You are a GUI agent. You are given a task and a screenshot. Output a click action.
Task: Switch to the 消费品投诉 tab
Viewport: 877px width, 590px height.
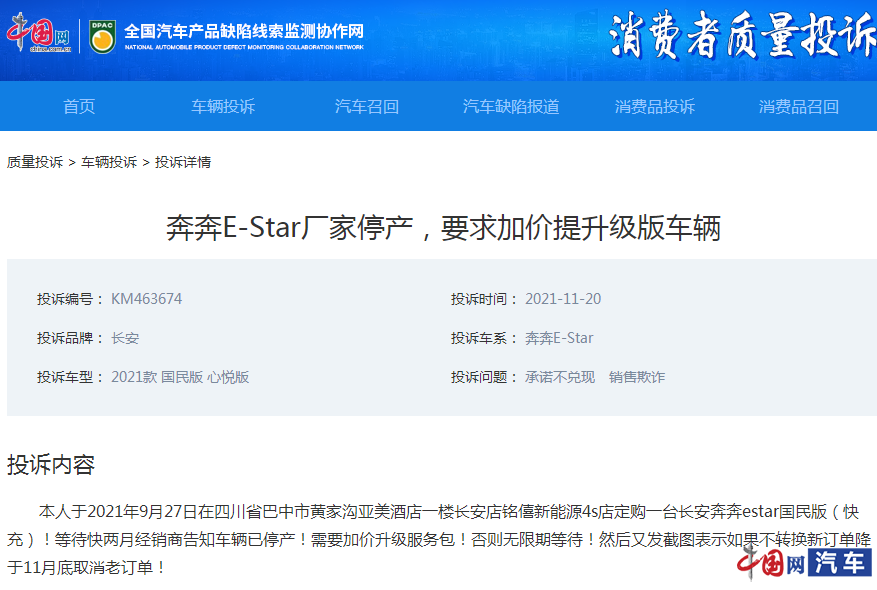655,107
